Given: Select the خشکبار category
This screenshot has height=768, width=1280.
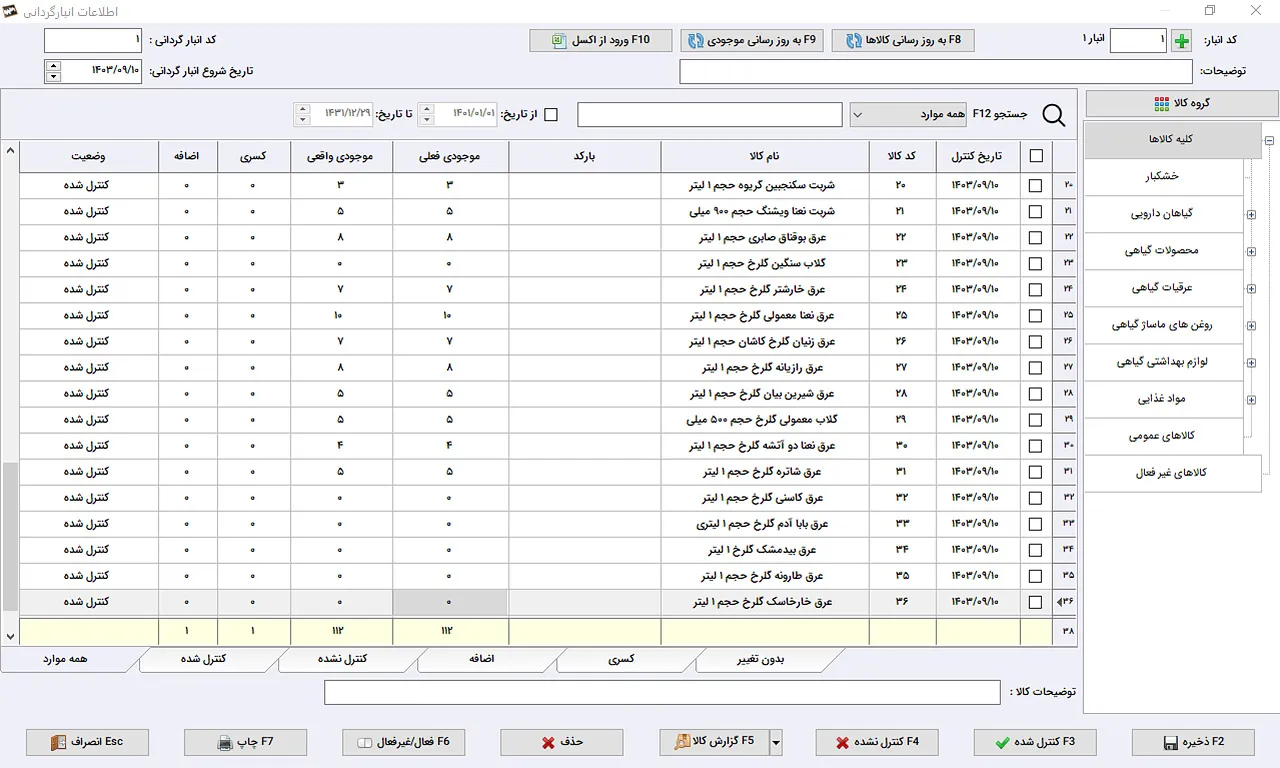Looking at the screenshot, I should (x=1164, y=177).
